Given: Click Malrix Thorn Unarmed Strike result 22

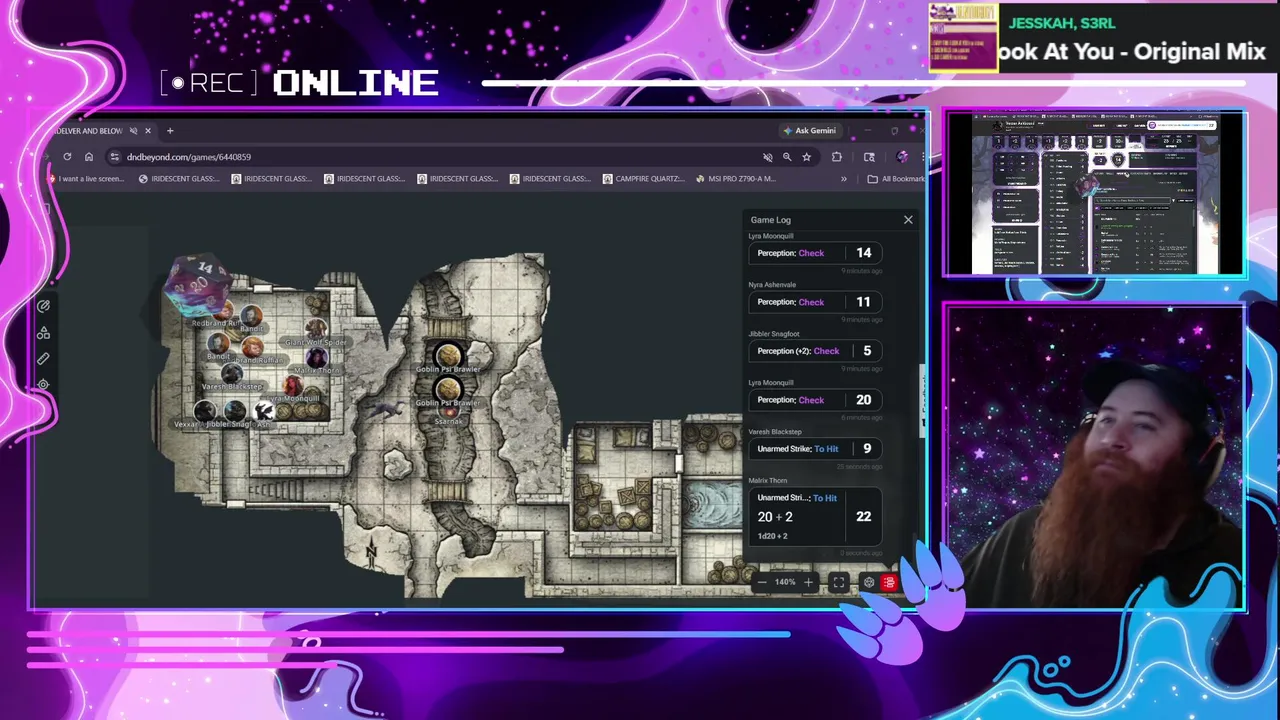Looking at the screenshot, I should (x=863, y=517).
